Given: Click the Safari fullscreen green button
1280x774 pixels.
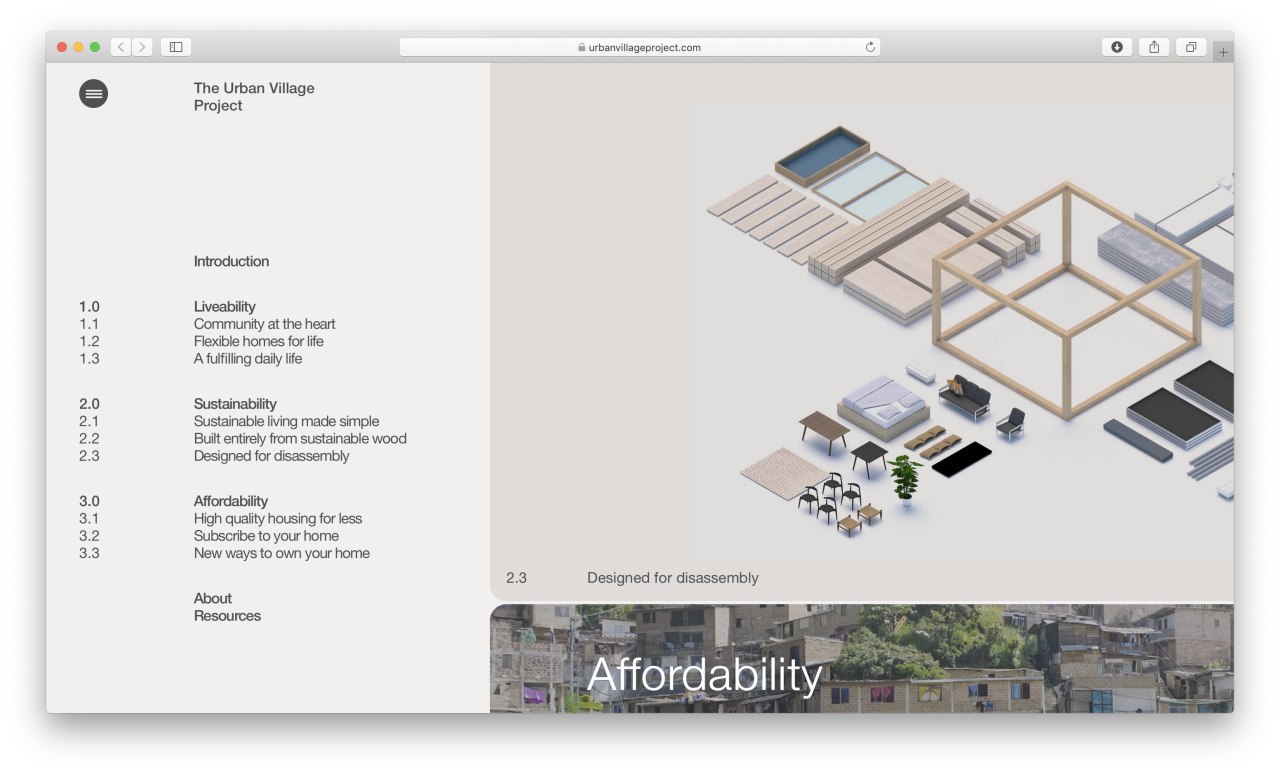Looking at the screenshot, I should click(x=95, y=47).
